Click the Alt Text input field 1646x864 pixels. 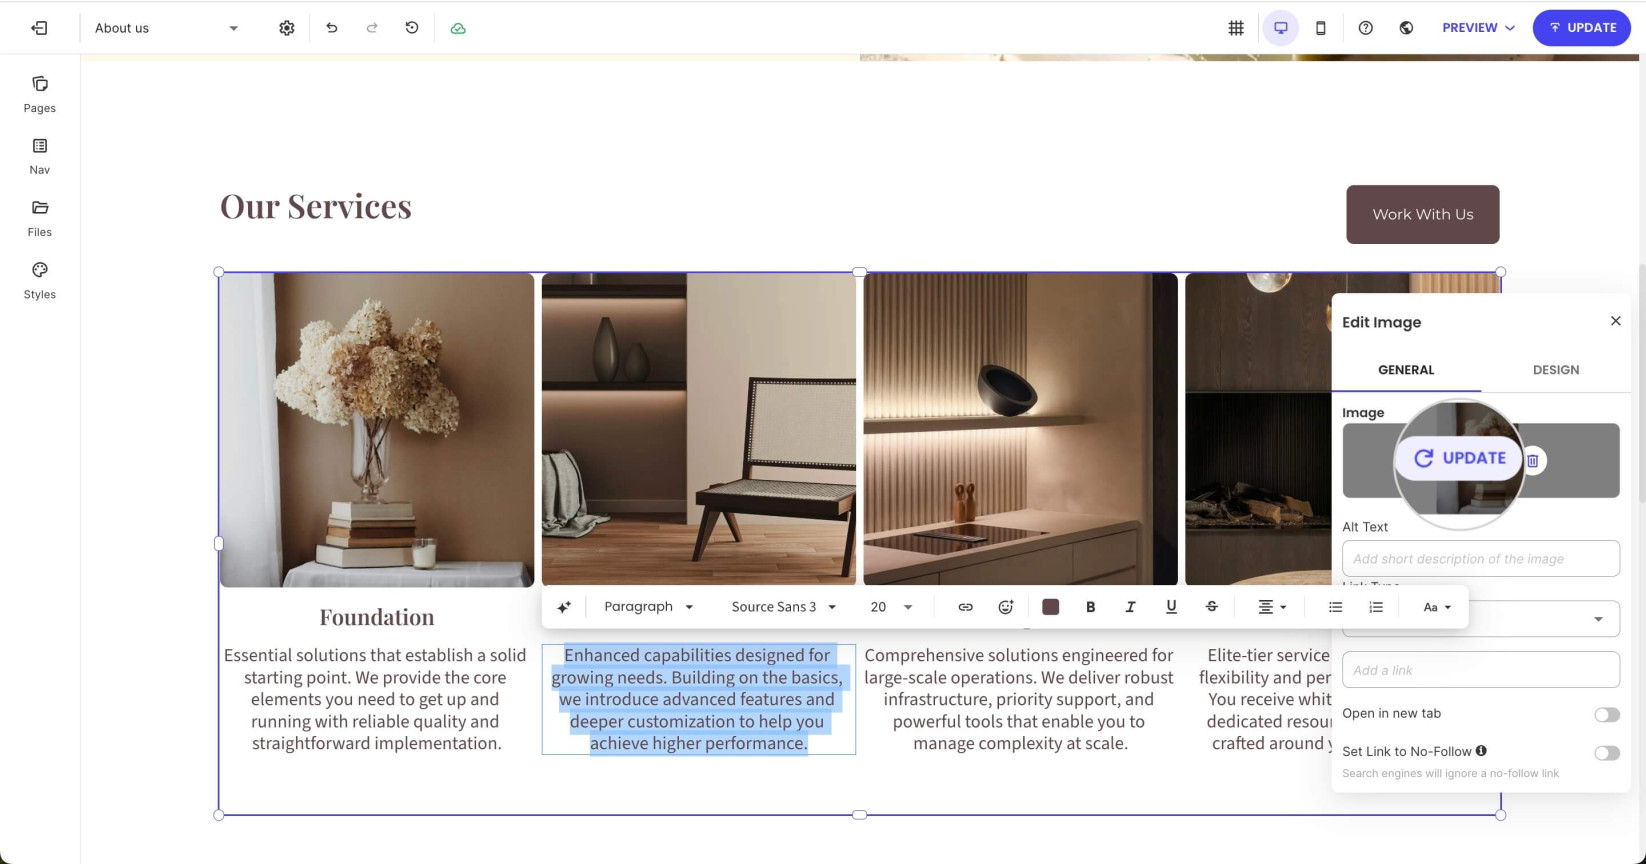click(x=1480, y=559)
